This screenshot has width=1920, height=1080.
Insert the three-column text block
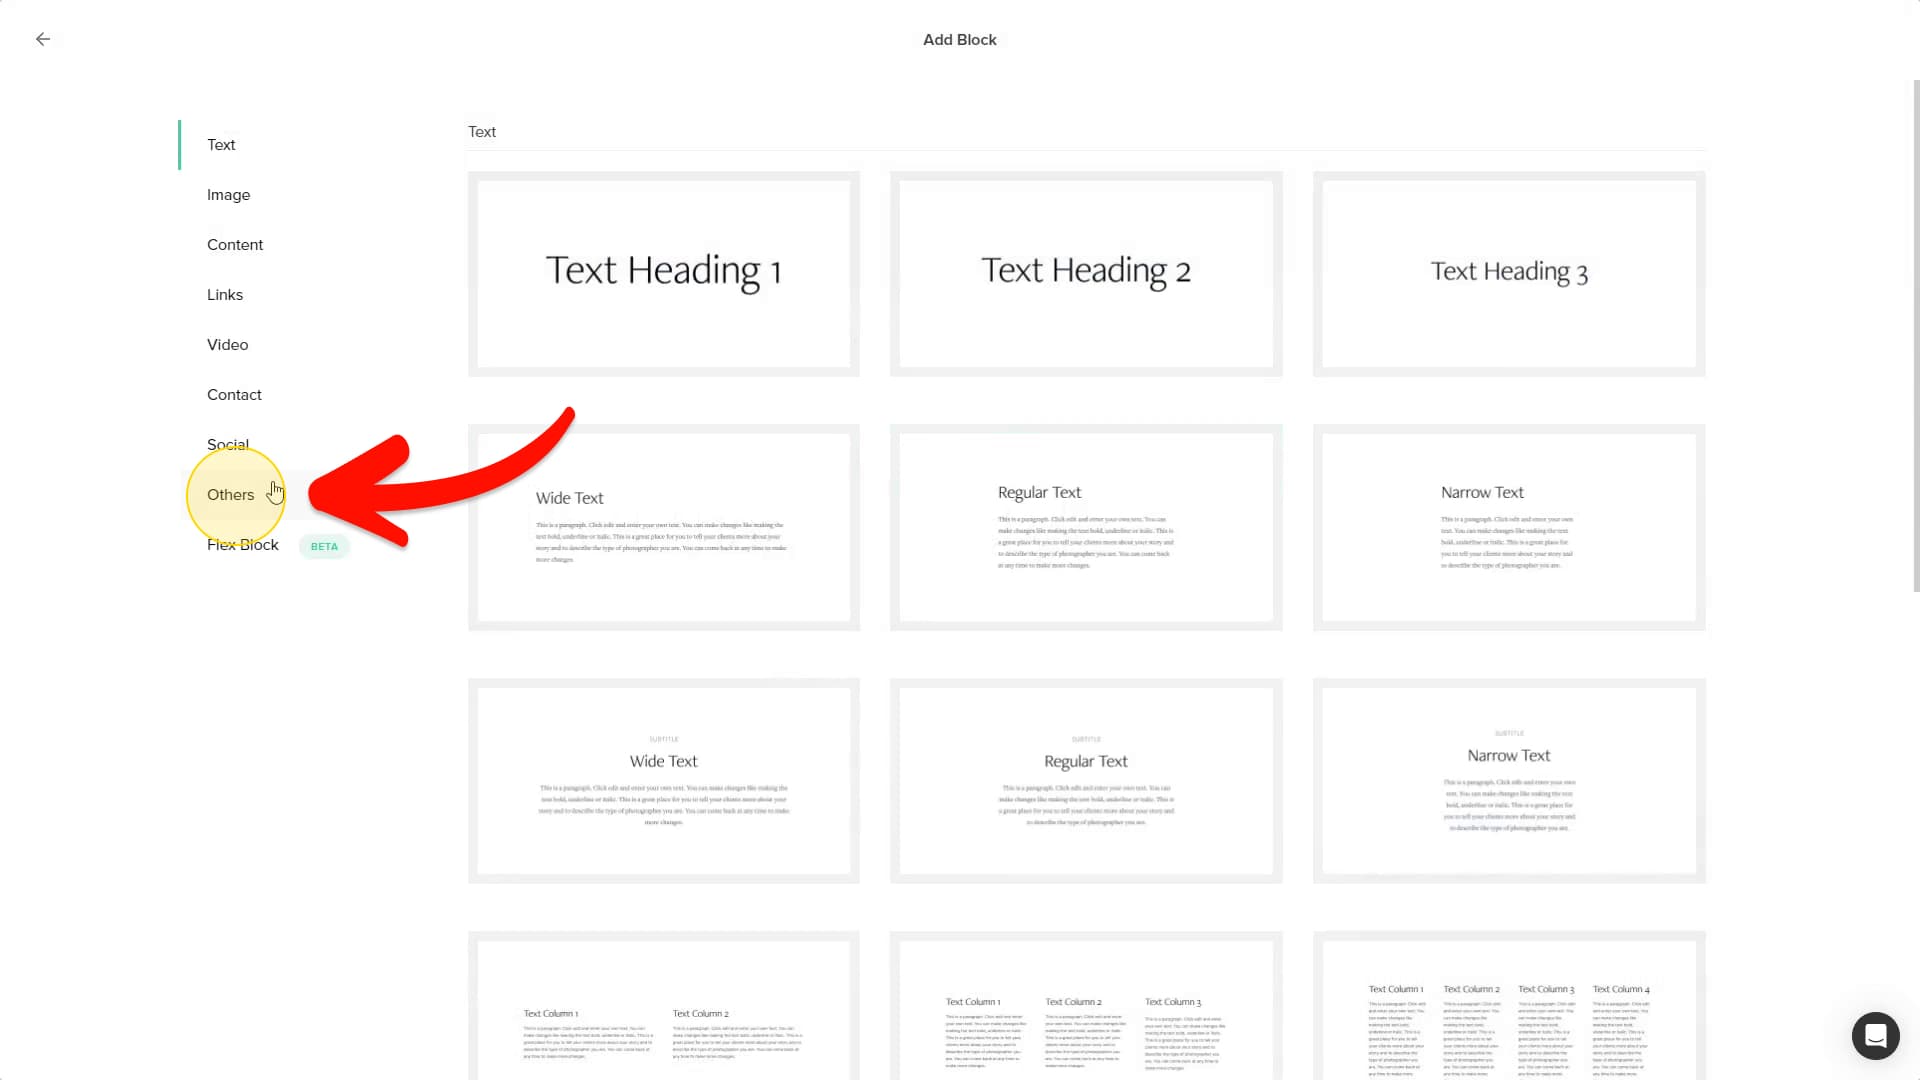coord(1086,1006)
